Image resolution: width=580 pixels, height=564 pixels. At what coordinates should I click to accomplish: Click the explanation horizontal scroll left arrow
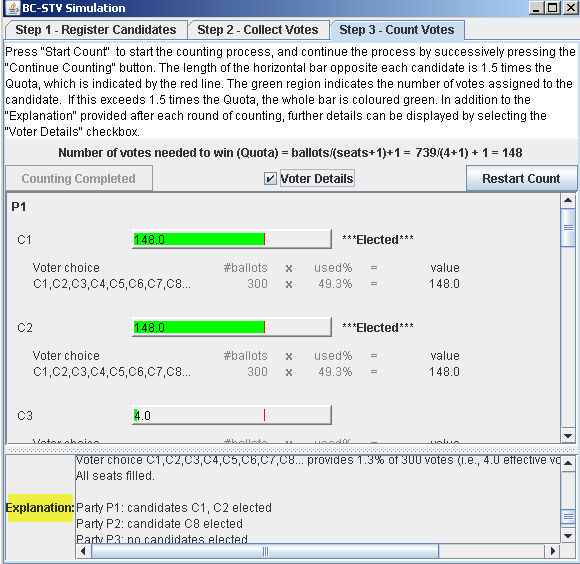84,551
